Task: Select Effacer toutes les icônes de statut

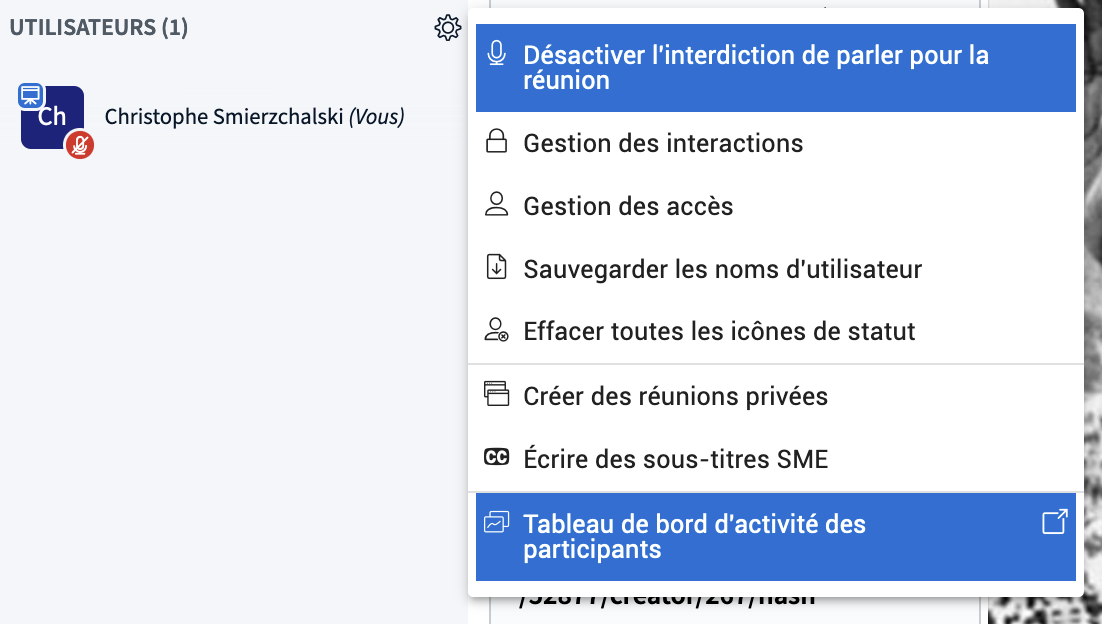Action: point(775,331)
